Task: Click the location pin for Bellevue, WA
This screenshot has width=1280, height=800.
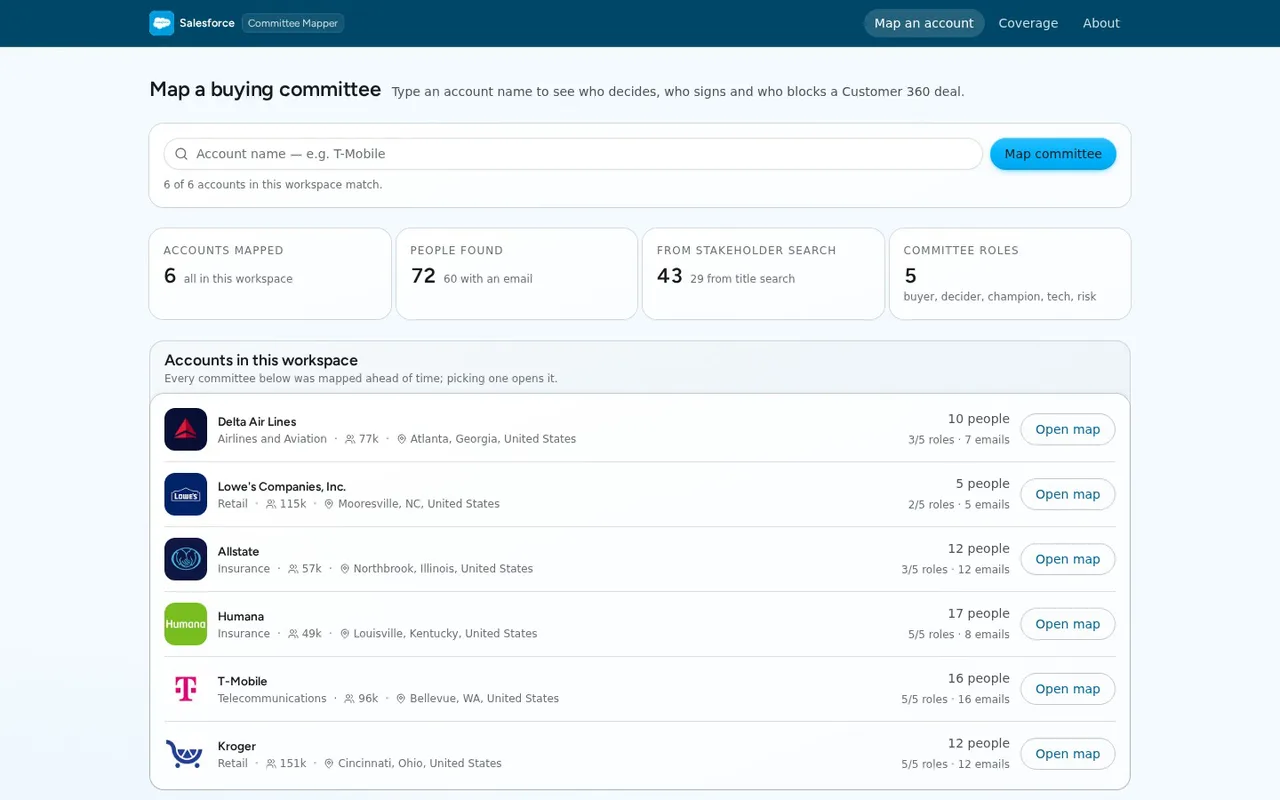Action: pos(401,699)
